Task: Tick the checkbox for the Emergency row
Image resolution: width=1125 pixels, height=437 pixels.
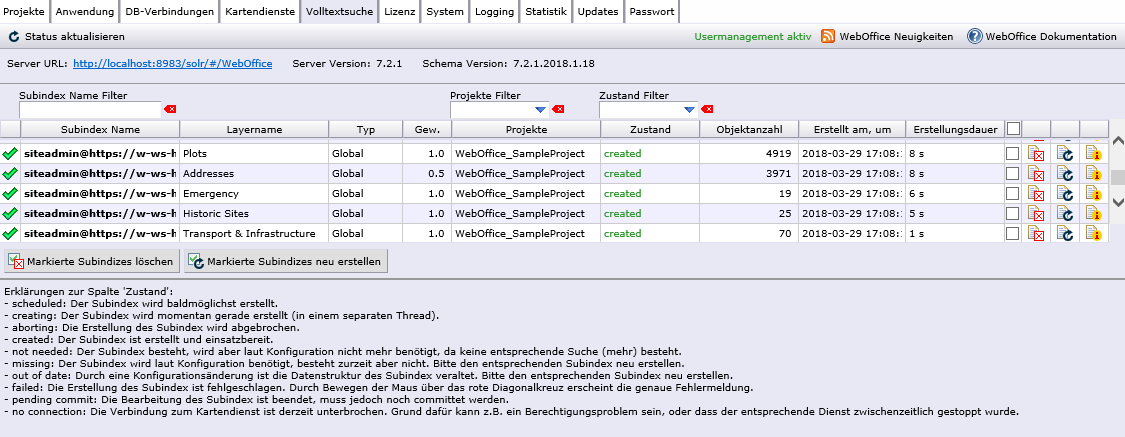Action: point(1012,194)
